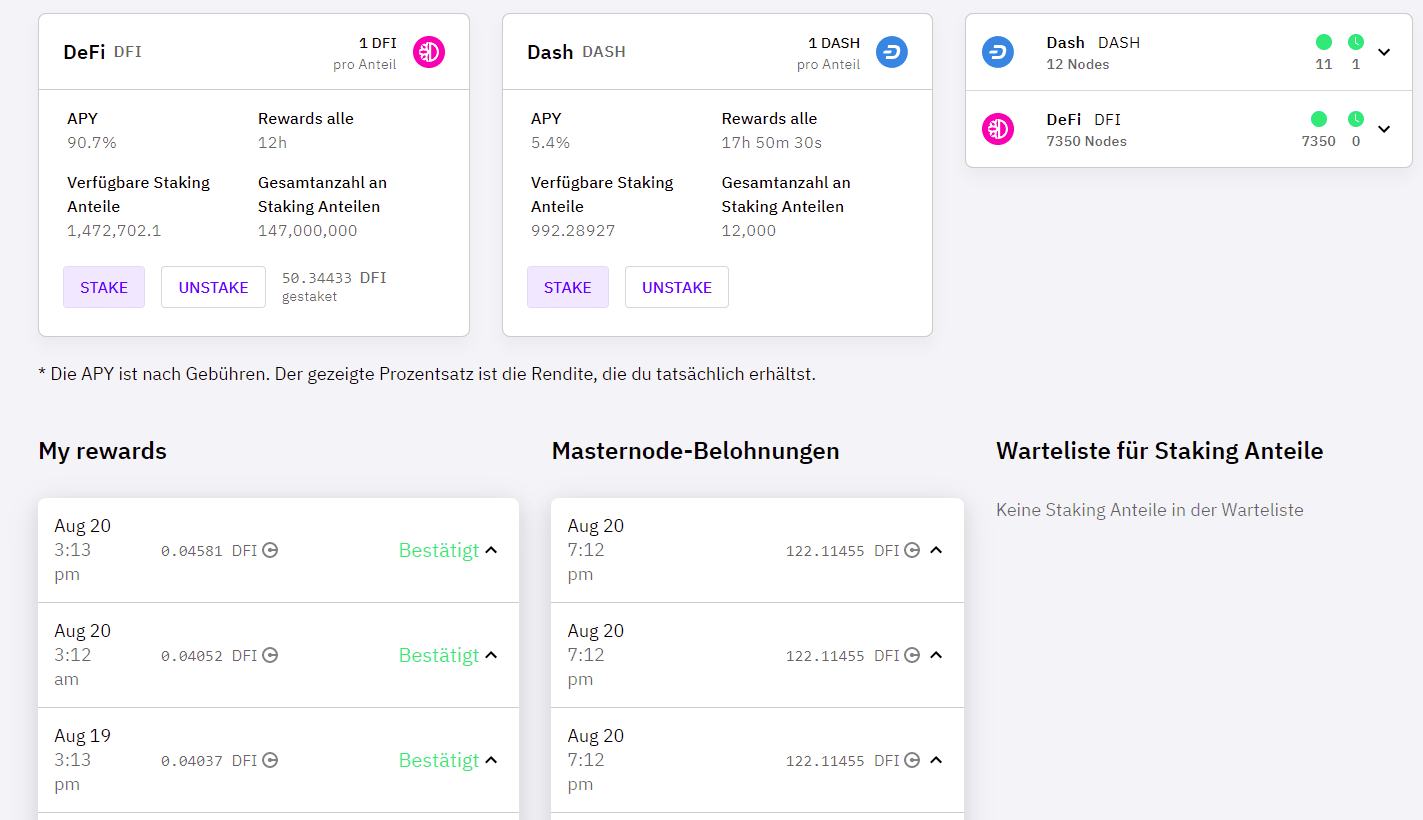This screenshot has height=820, width=1423.
Task: Click the DeFi coin icon in the 7350 Nodes row
Action: pyautogui.click(x=998, y=128)
